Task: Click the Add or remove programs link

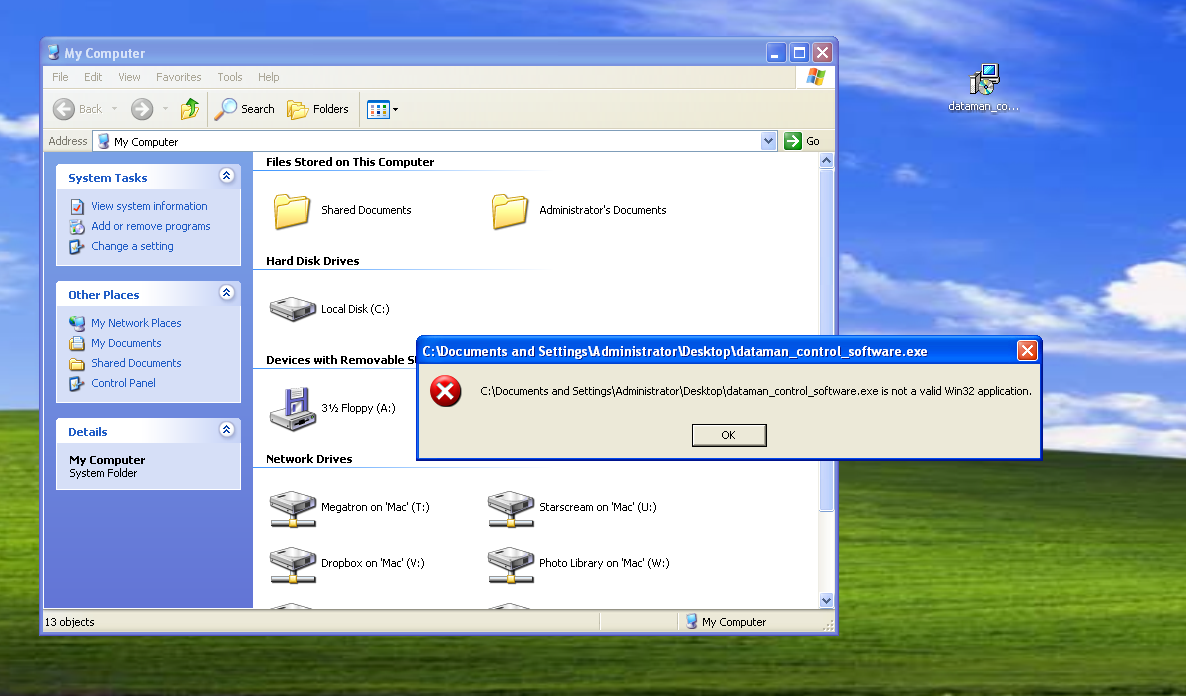Action: click(150, 226)
